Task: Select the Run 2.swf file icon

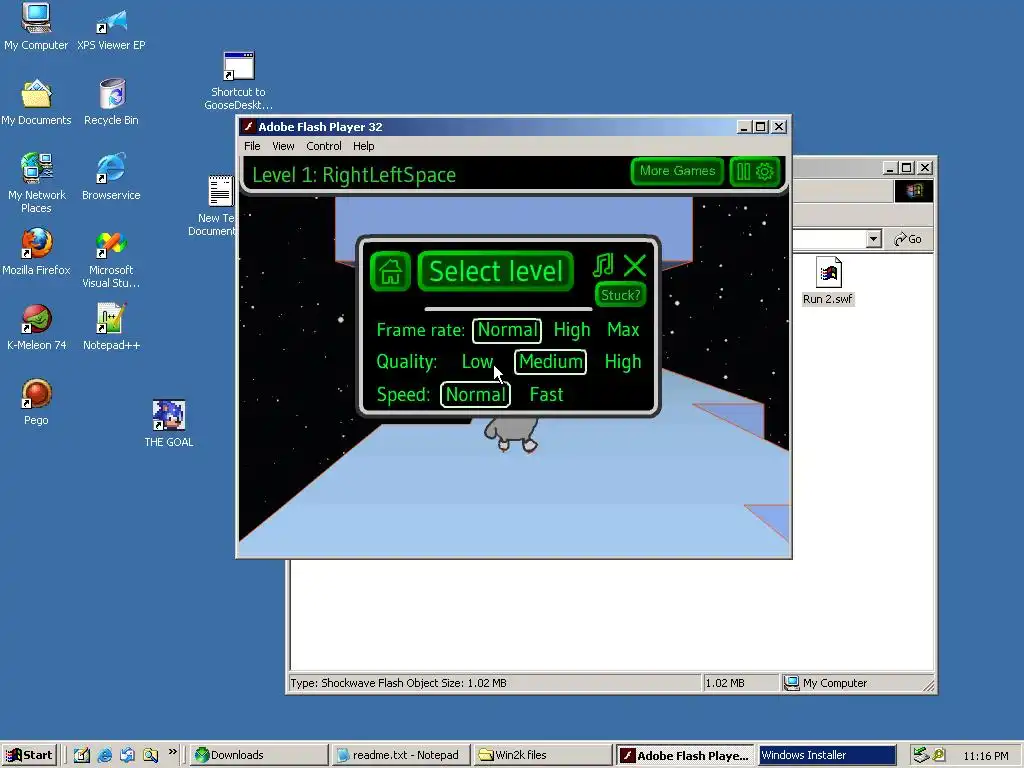Action: (x=827, y=281)
